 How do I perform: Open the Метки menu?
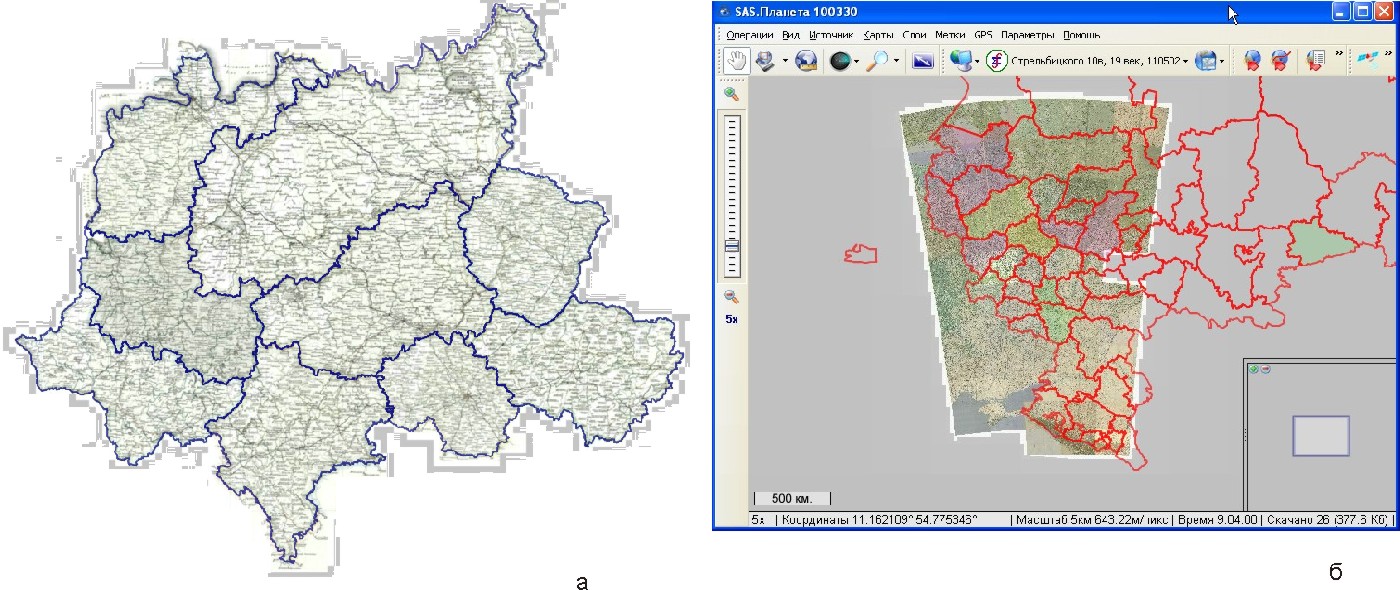tap(949, 35)
